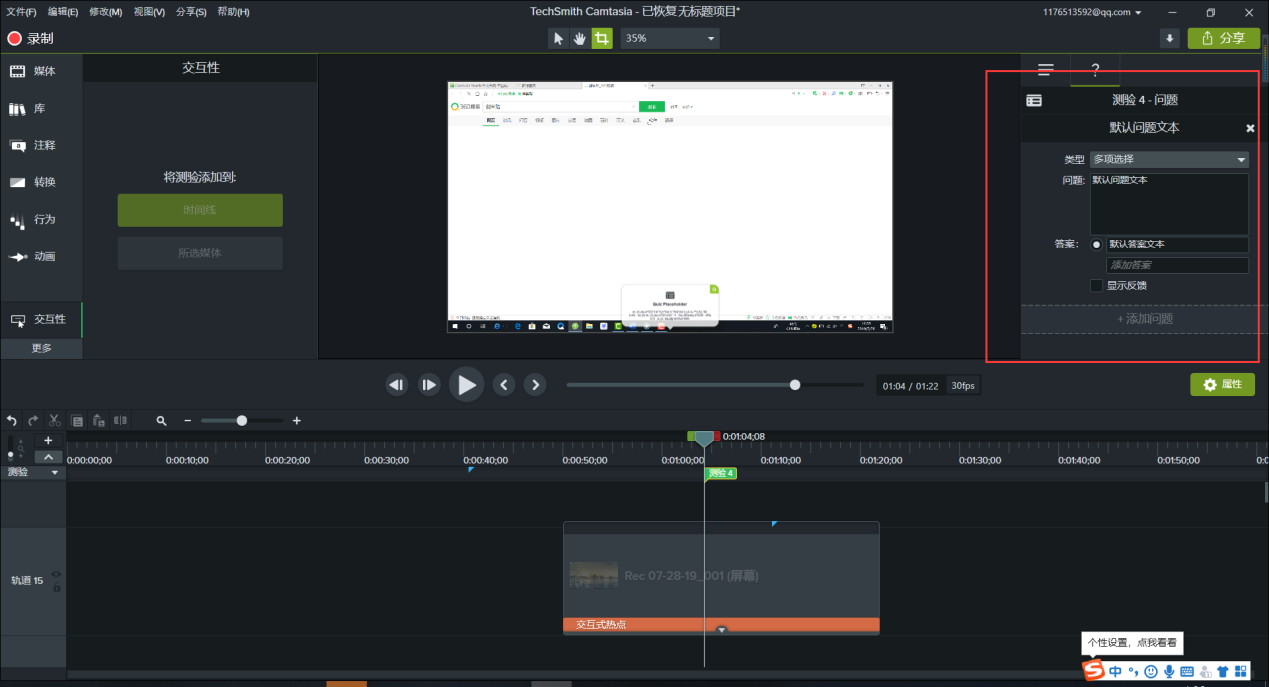Toggle visibility eye on 轨道 15
Viewport: 1269px width, 687px height.
tap(56, 574)
